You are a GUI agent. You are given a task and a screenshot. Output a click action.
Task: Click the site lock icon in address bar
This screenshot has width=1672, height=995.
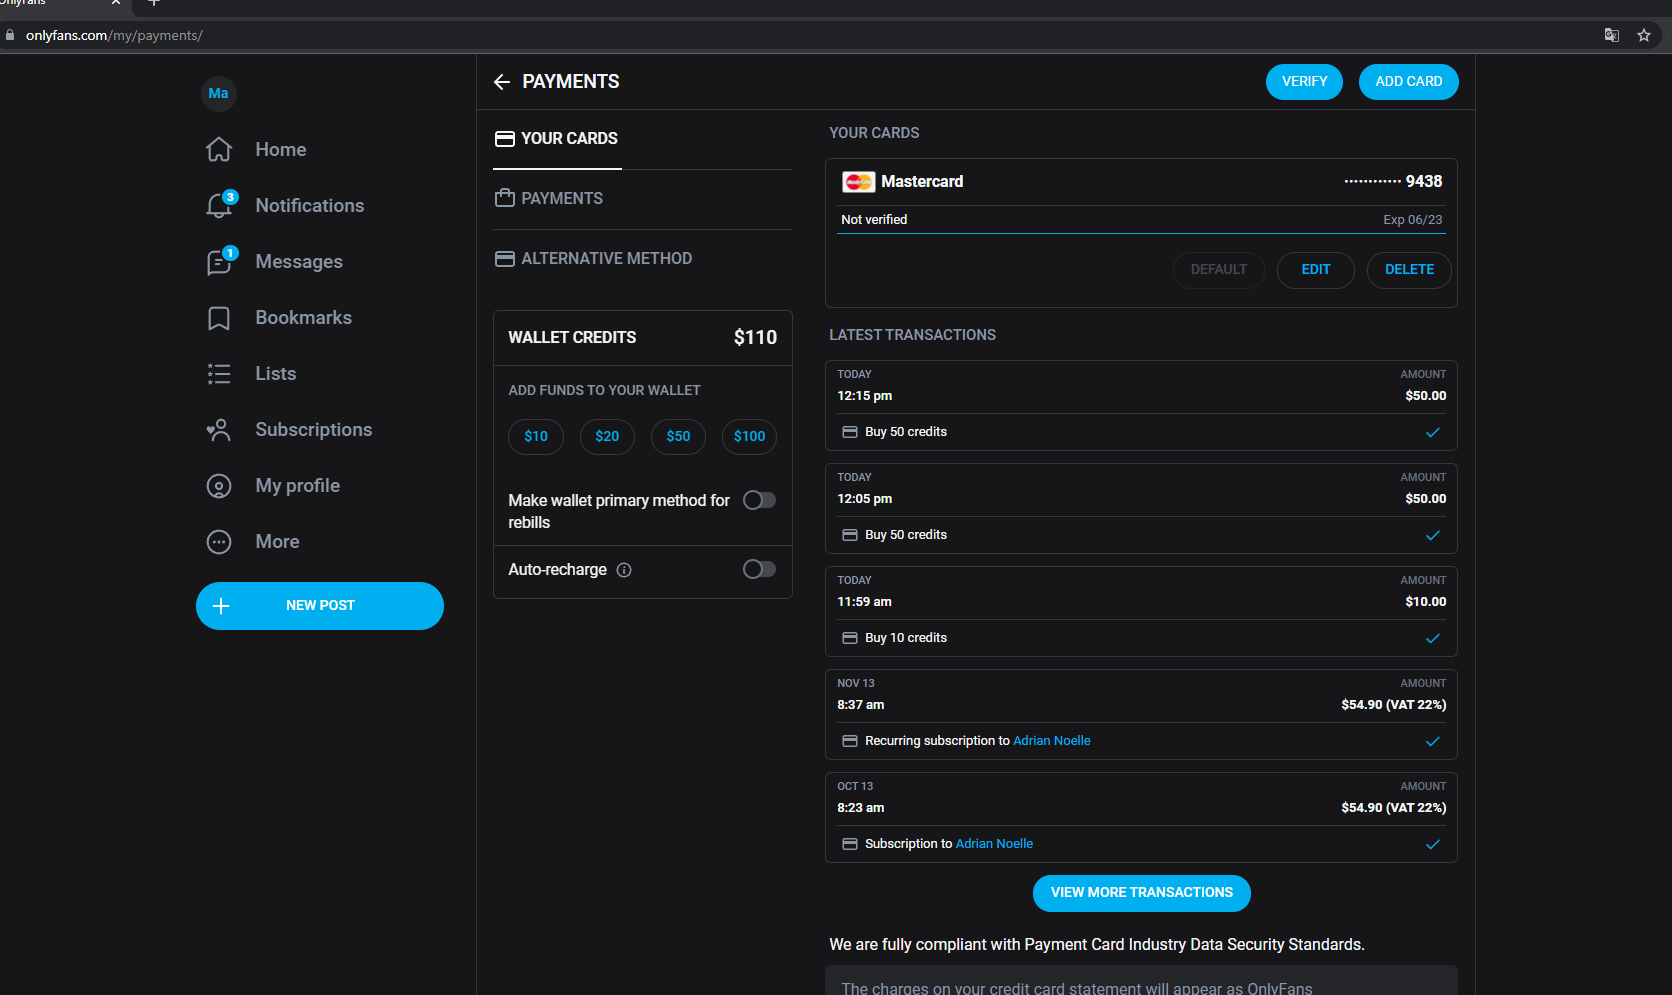[10, 35]
